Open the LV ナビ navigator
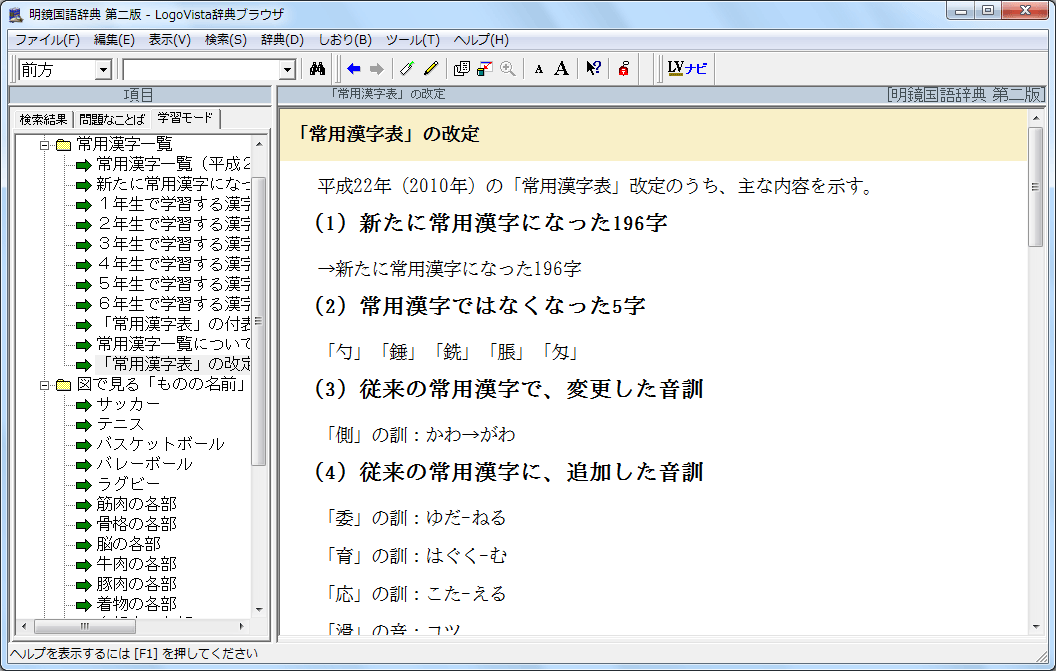Viewport: 1056px width, 671px height. point(687,69)
